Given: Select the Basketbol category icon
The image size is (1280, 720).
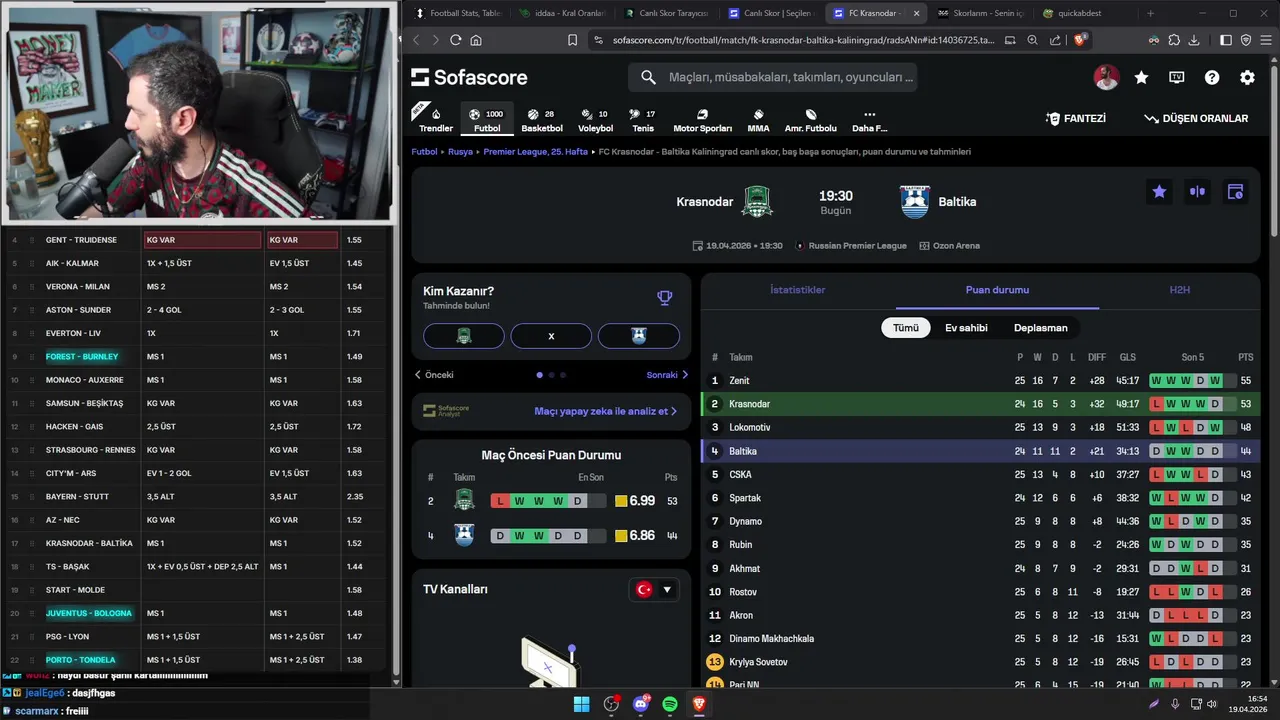Looking at the screenshot, I should (541, 119).
